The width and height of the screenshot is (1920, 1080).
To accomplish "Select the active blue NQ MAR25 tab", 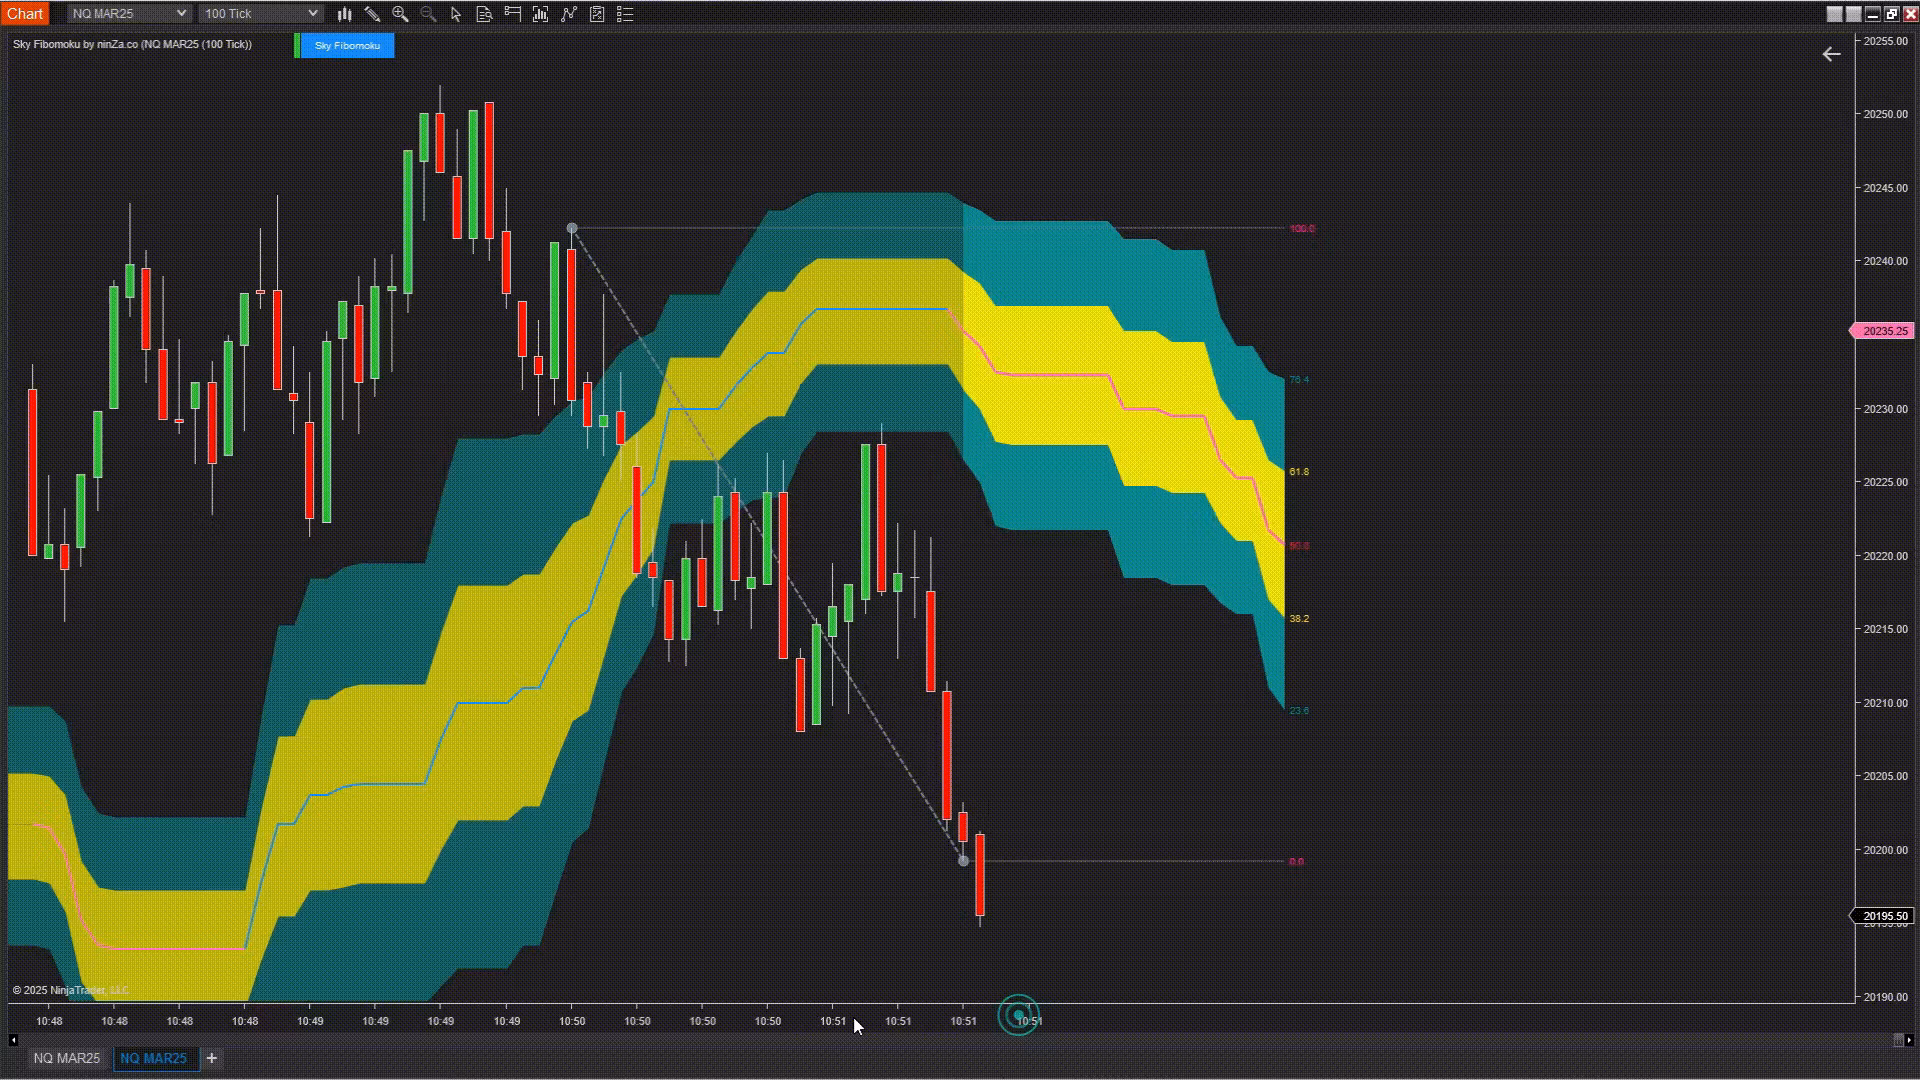I will (153, 1058).
